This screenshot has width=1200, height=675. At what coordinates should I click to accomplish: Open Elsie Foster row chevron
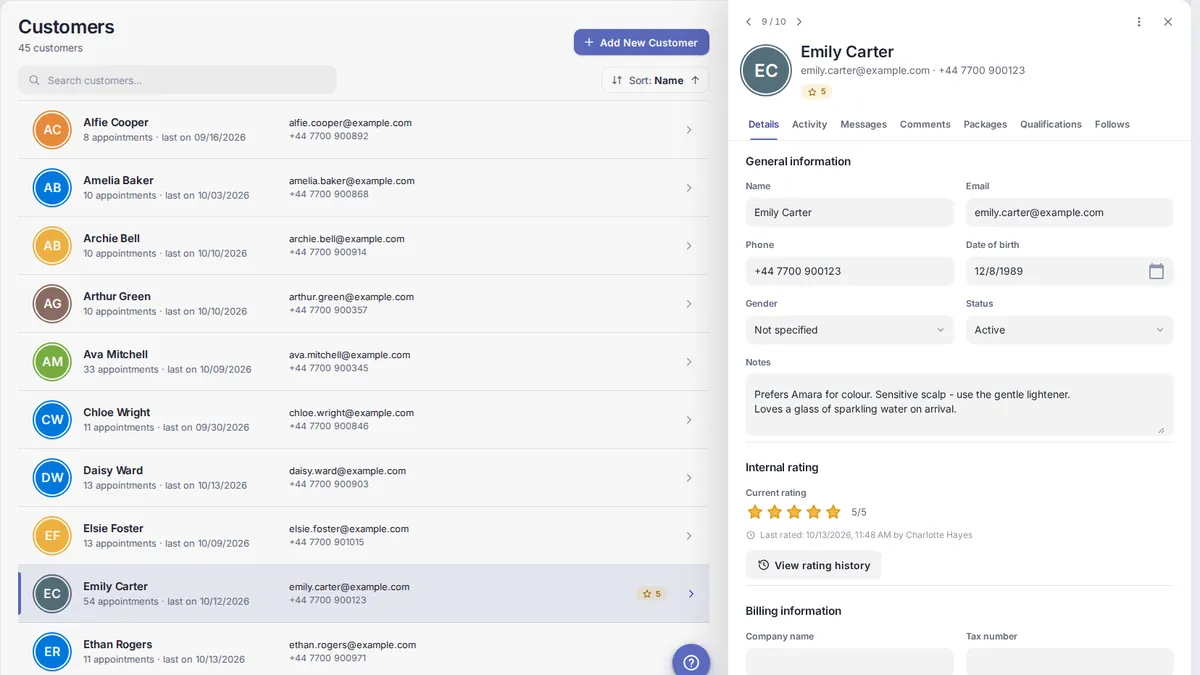tap(689, 536)
